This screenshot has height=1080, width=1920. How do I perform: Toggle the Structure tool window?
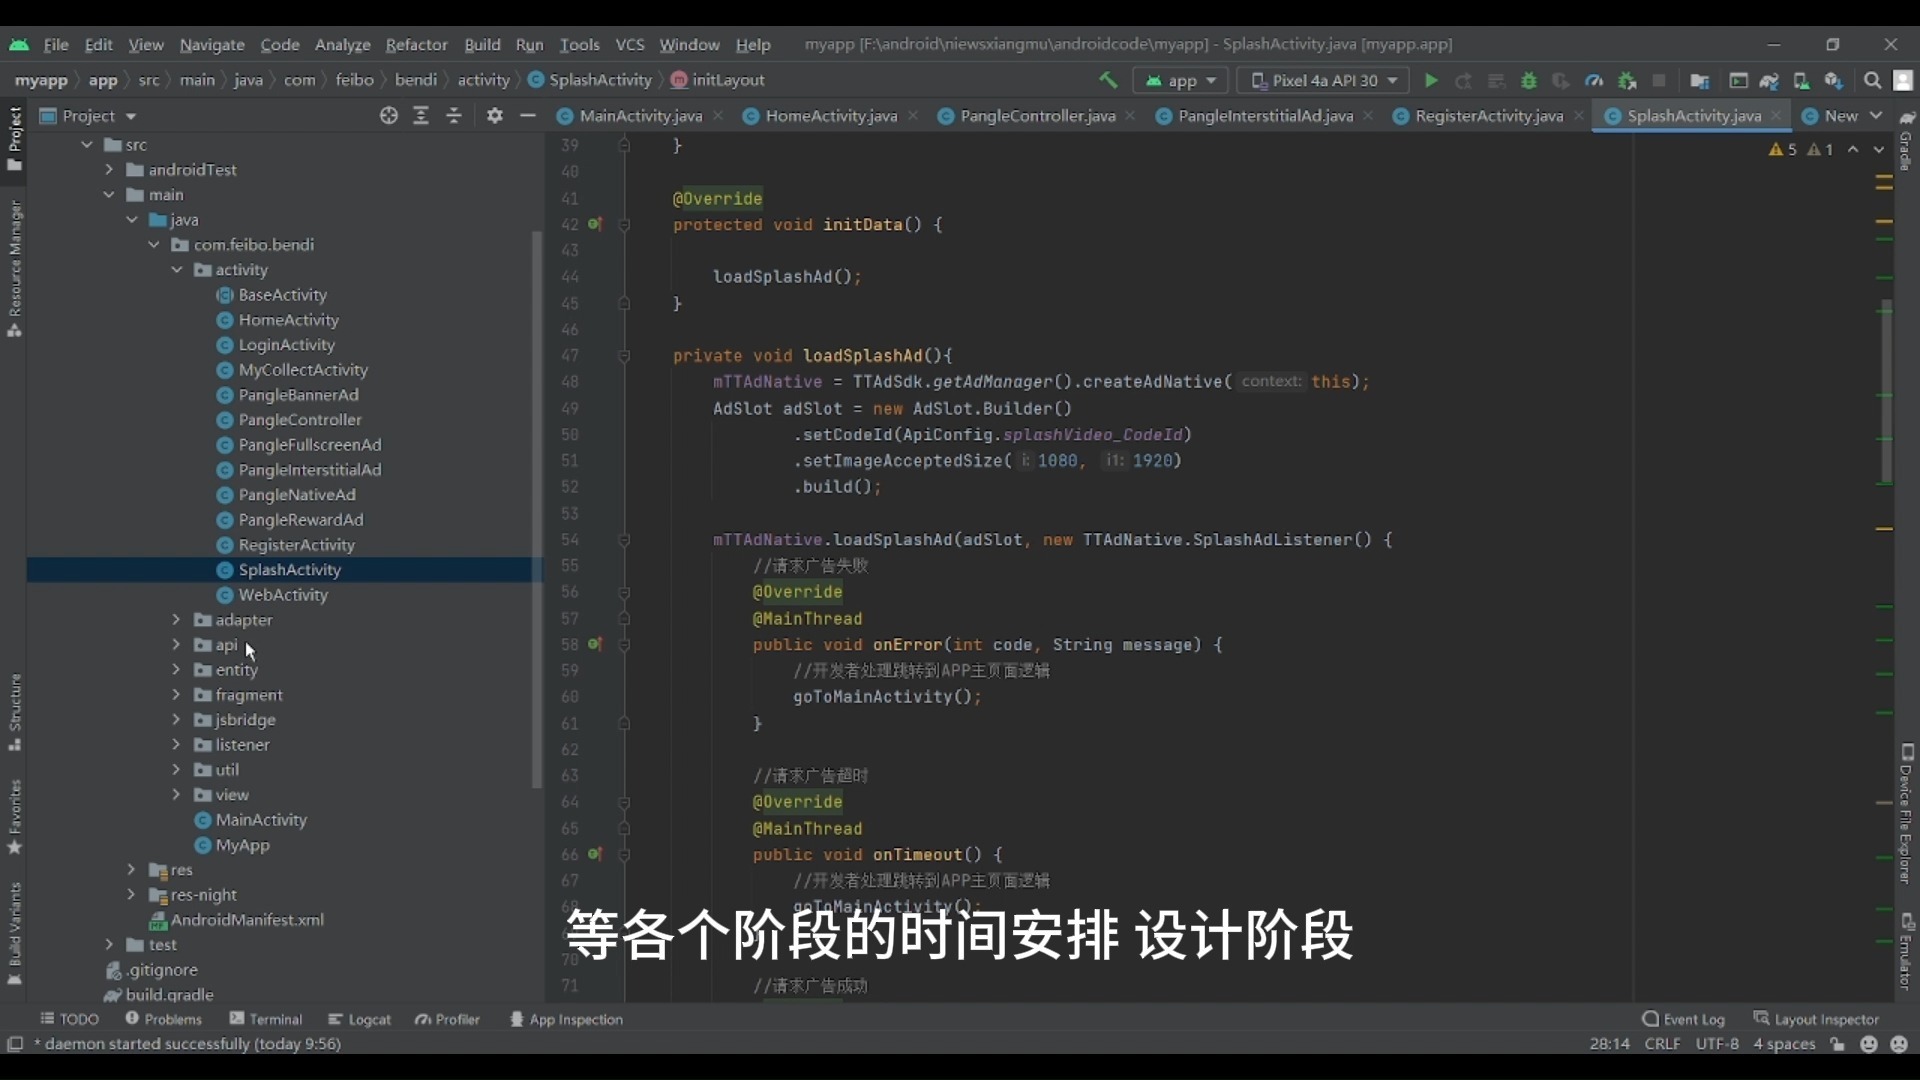pos(14,711)
